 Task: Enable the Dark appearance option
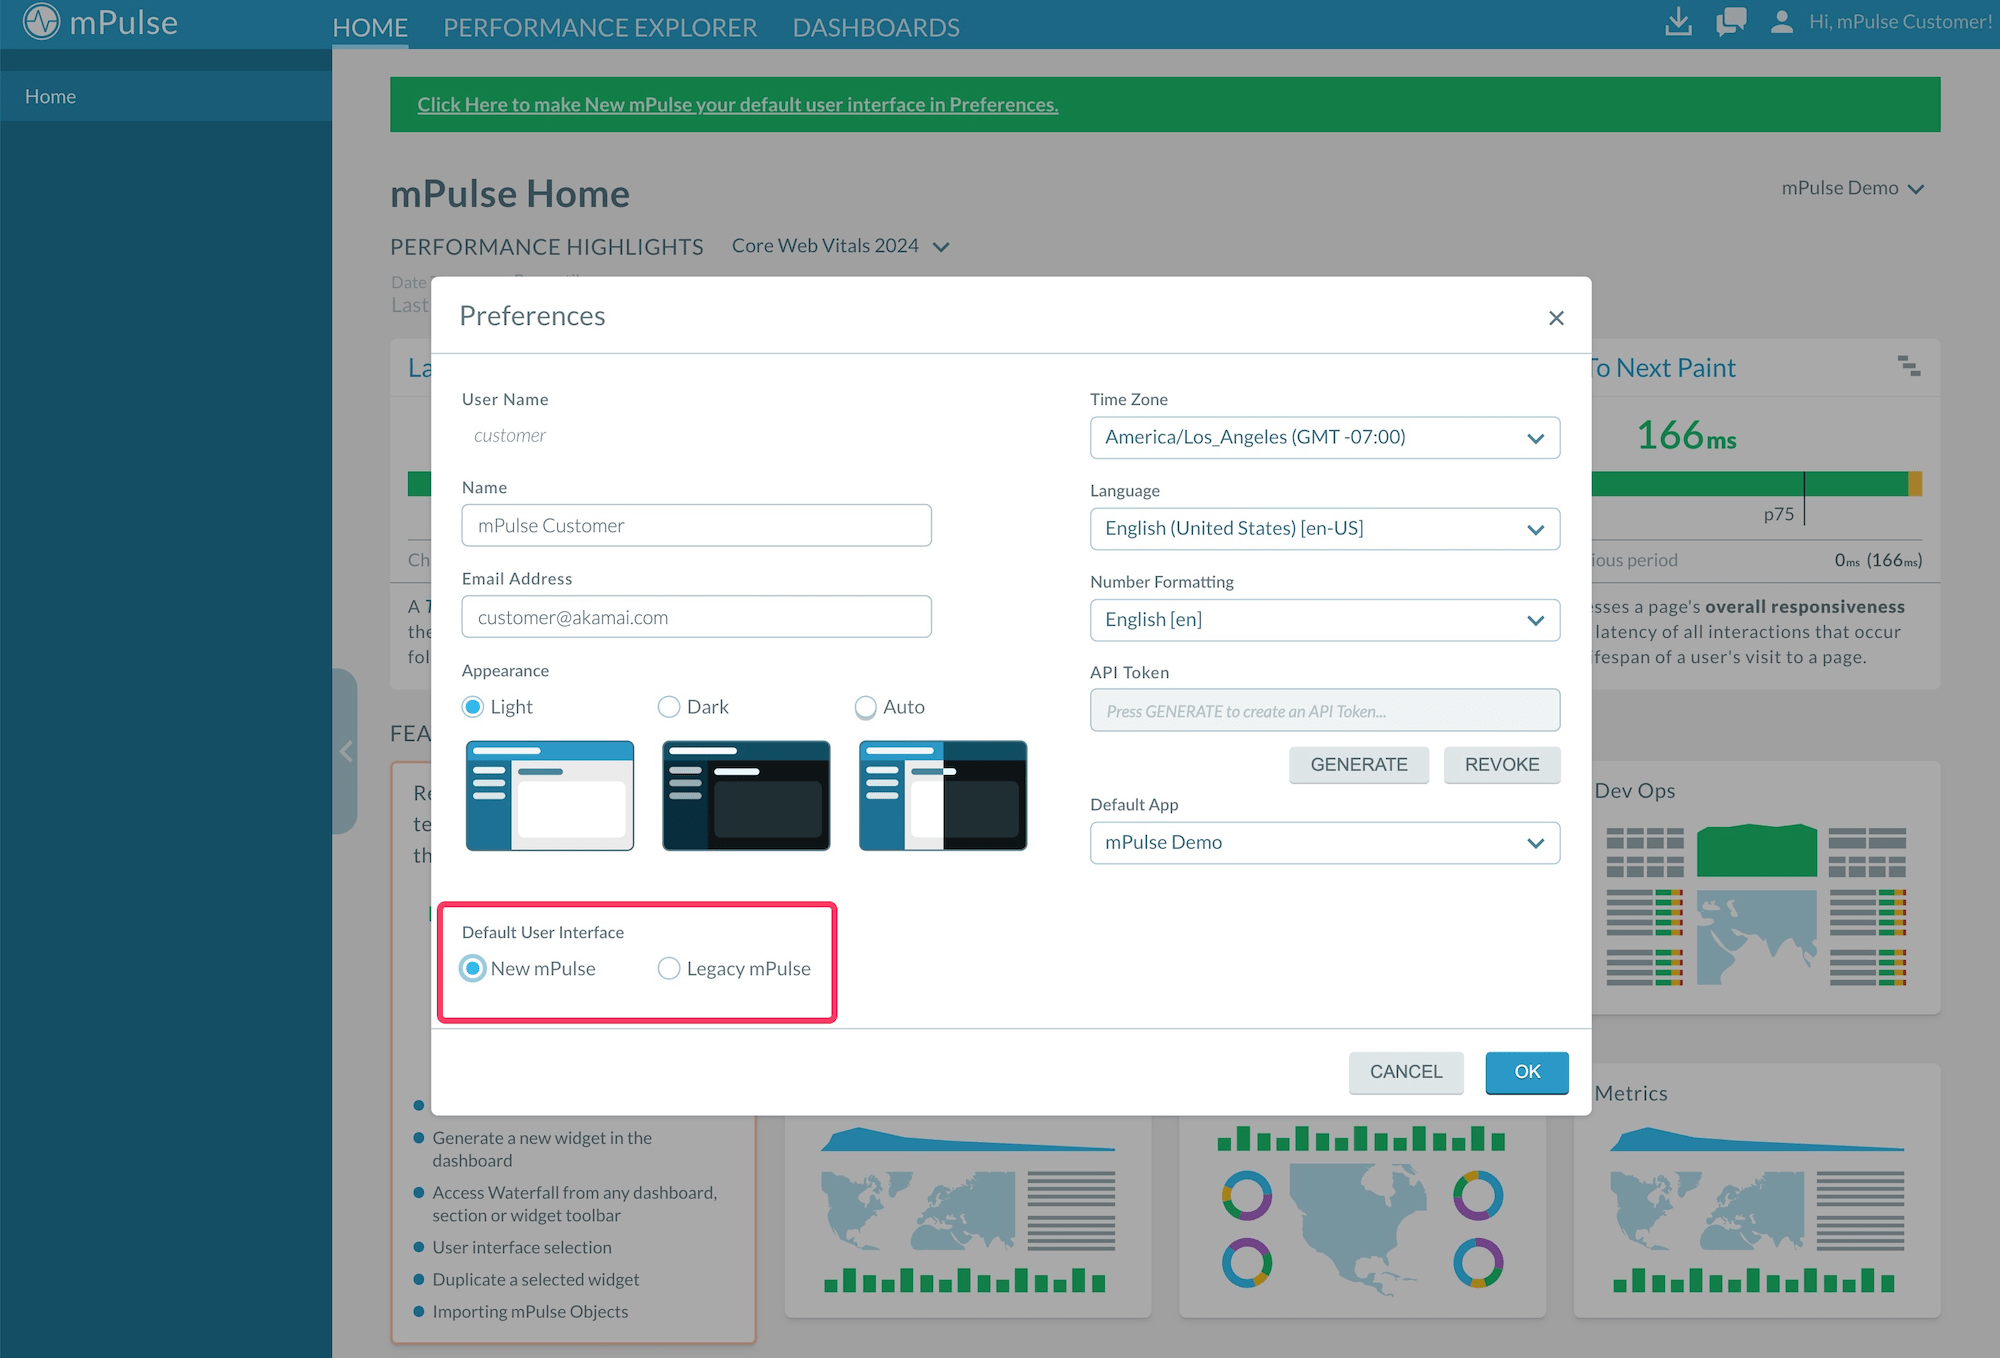click(669, 707)
